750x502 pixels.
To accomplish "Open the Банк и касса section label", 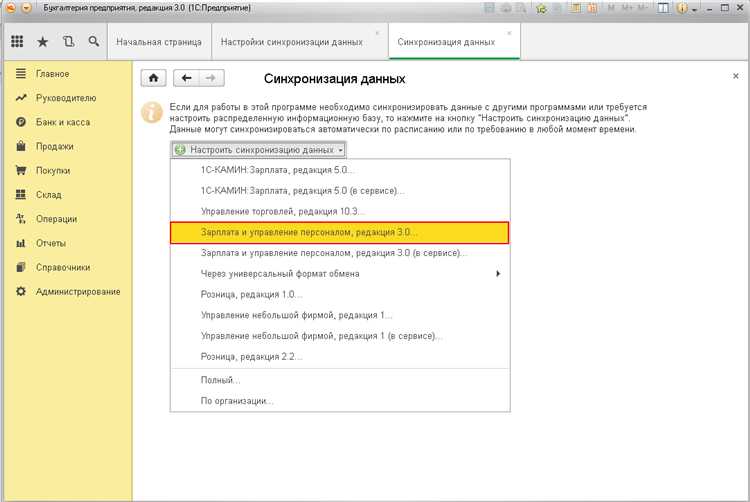I will pyautogui.click(x=63, y=122).
